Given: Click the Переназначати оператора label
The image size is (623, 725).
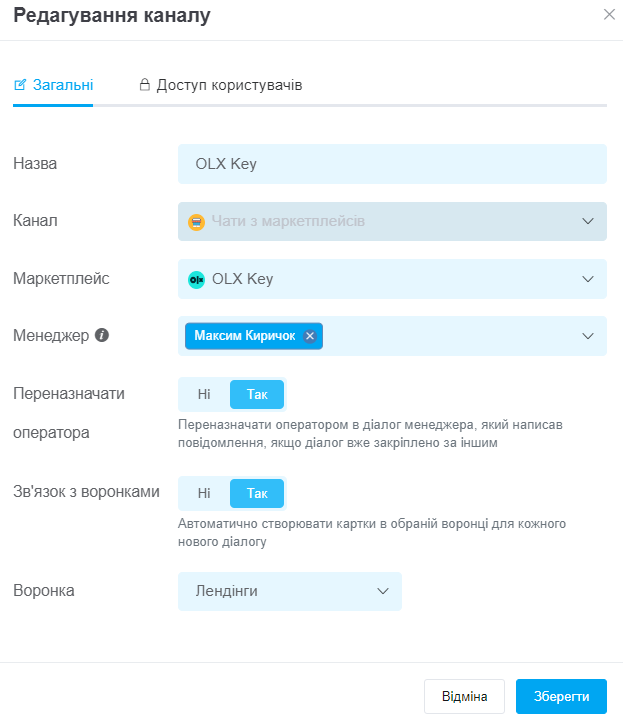Looking at the screenshot, I should pos(69,413).
